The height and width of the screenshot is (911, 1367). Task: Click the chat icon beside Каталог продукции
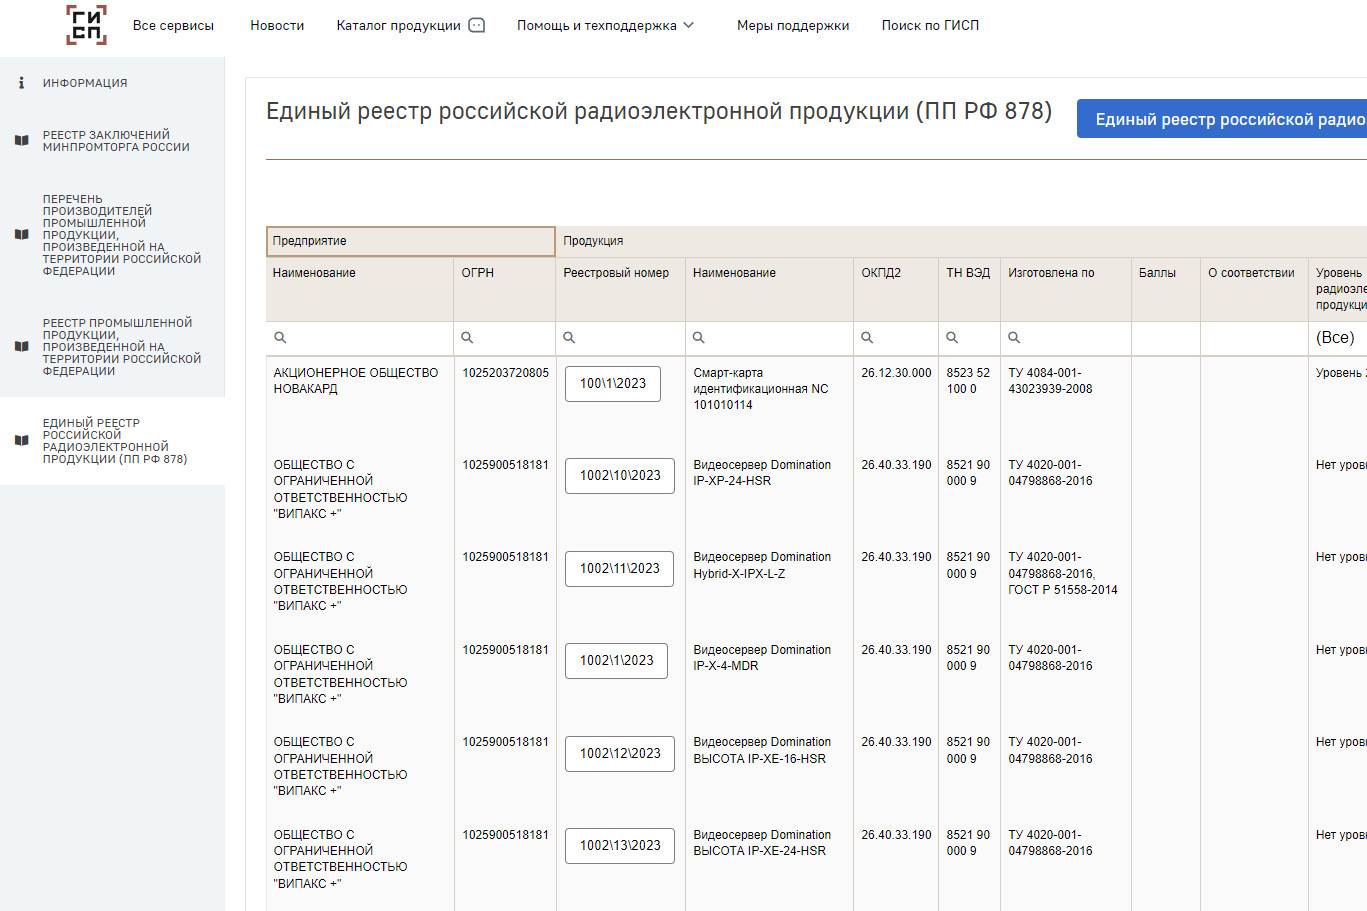(x=477, y=25)
